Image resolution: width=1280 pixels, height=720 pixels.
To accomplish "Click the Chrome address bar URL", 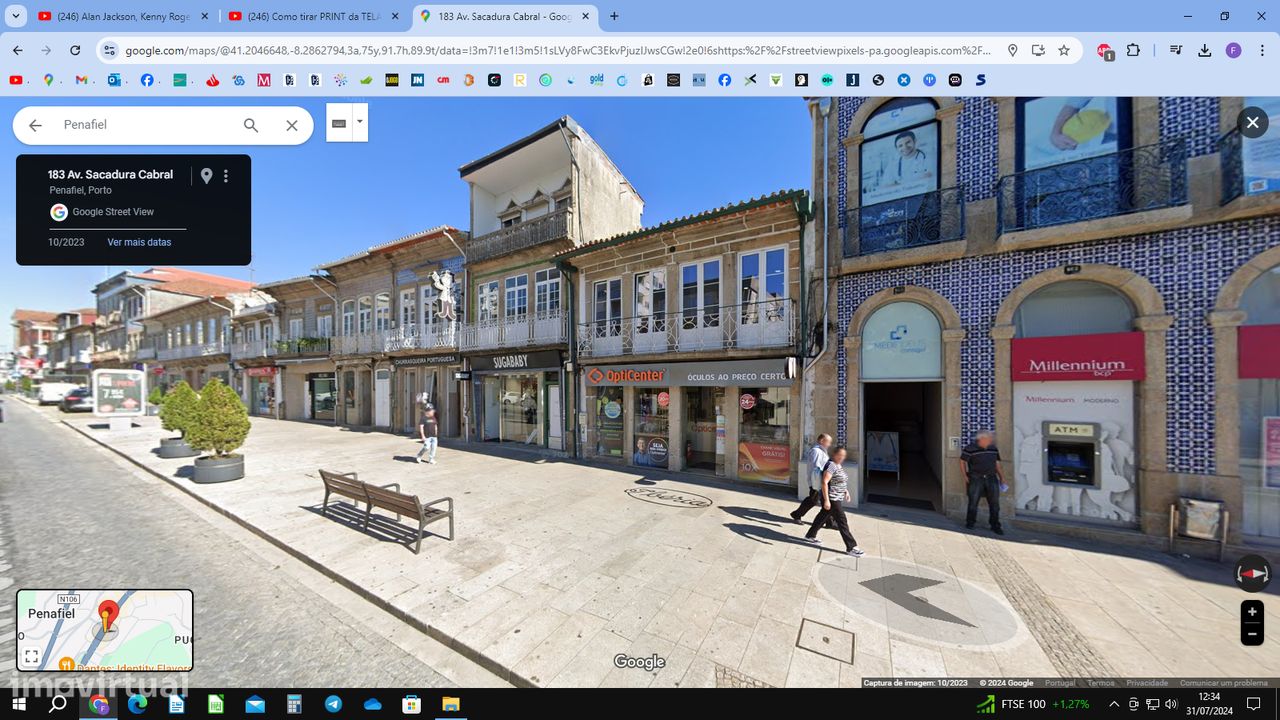I will click(x=557, y=50).
